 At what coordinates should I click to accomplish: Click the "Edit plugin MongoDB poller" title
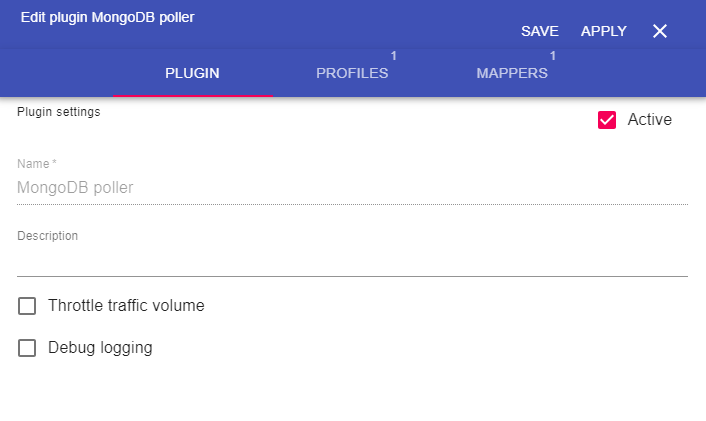tap(107, 17)
